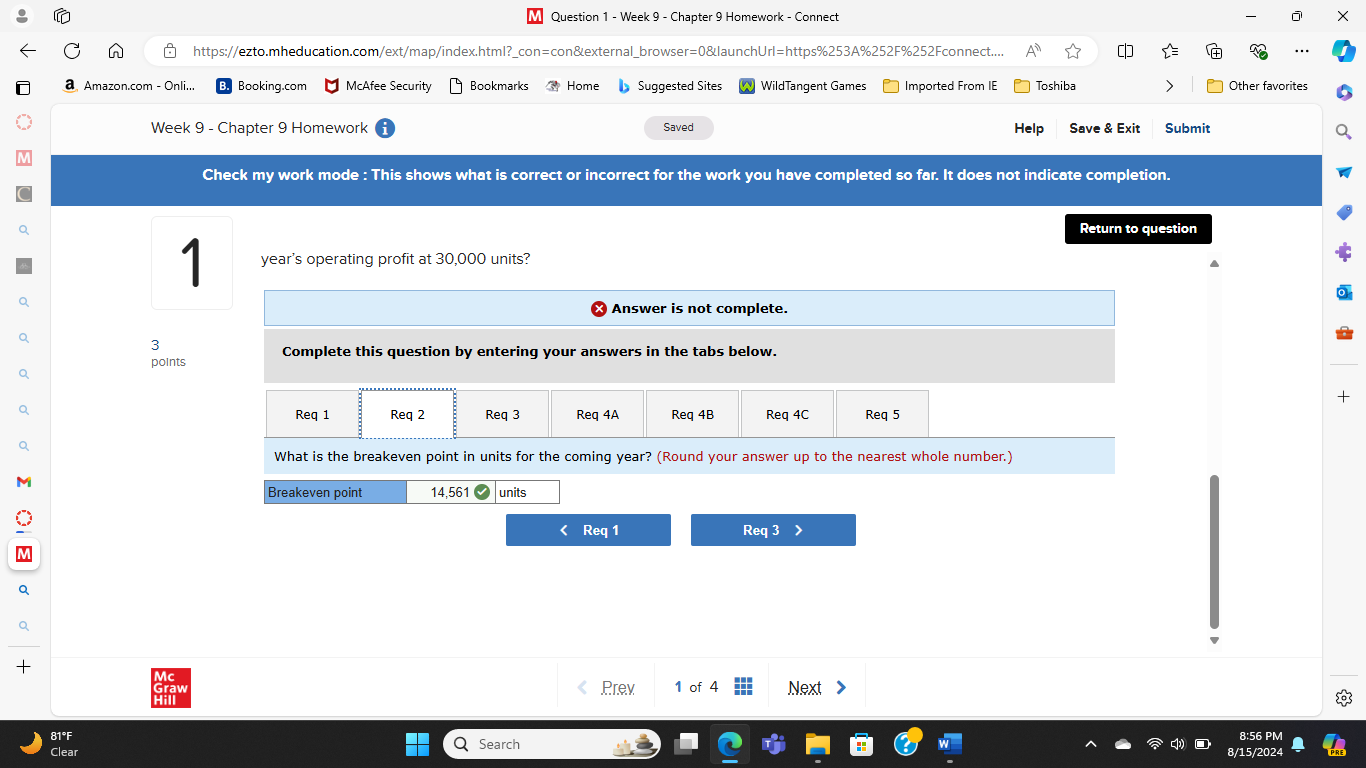Click the info icon beside Week 9 title
Screen dimensions: 1366x768
[385, 128]
